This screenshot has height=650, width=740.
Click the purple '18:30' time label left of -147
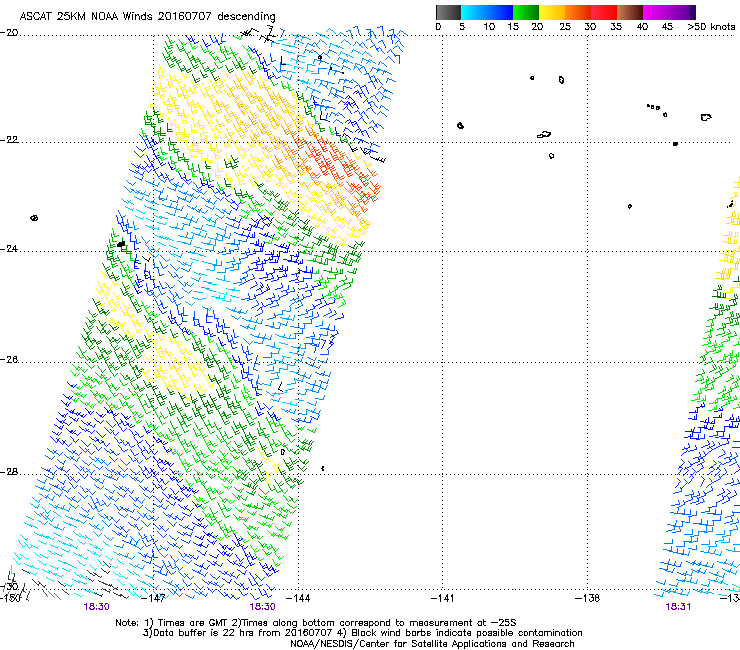point(96,607)
